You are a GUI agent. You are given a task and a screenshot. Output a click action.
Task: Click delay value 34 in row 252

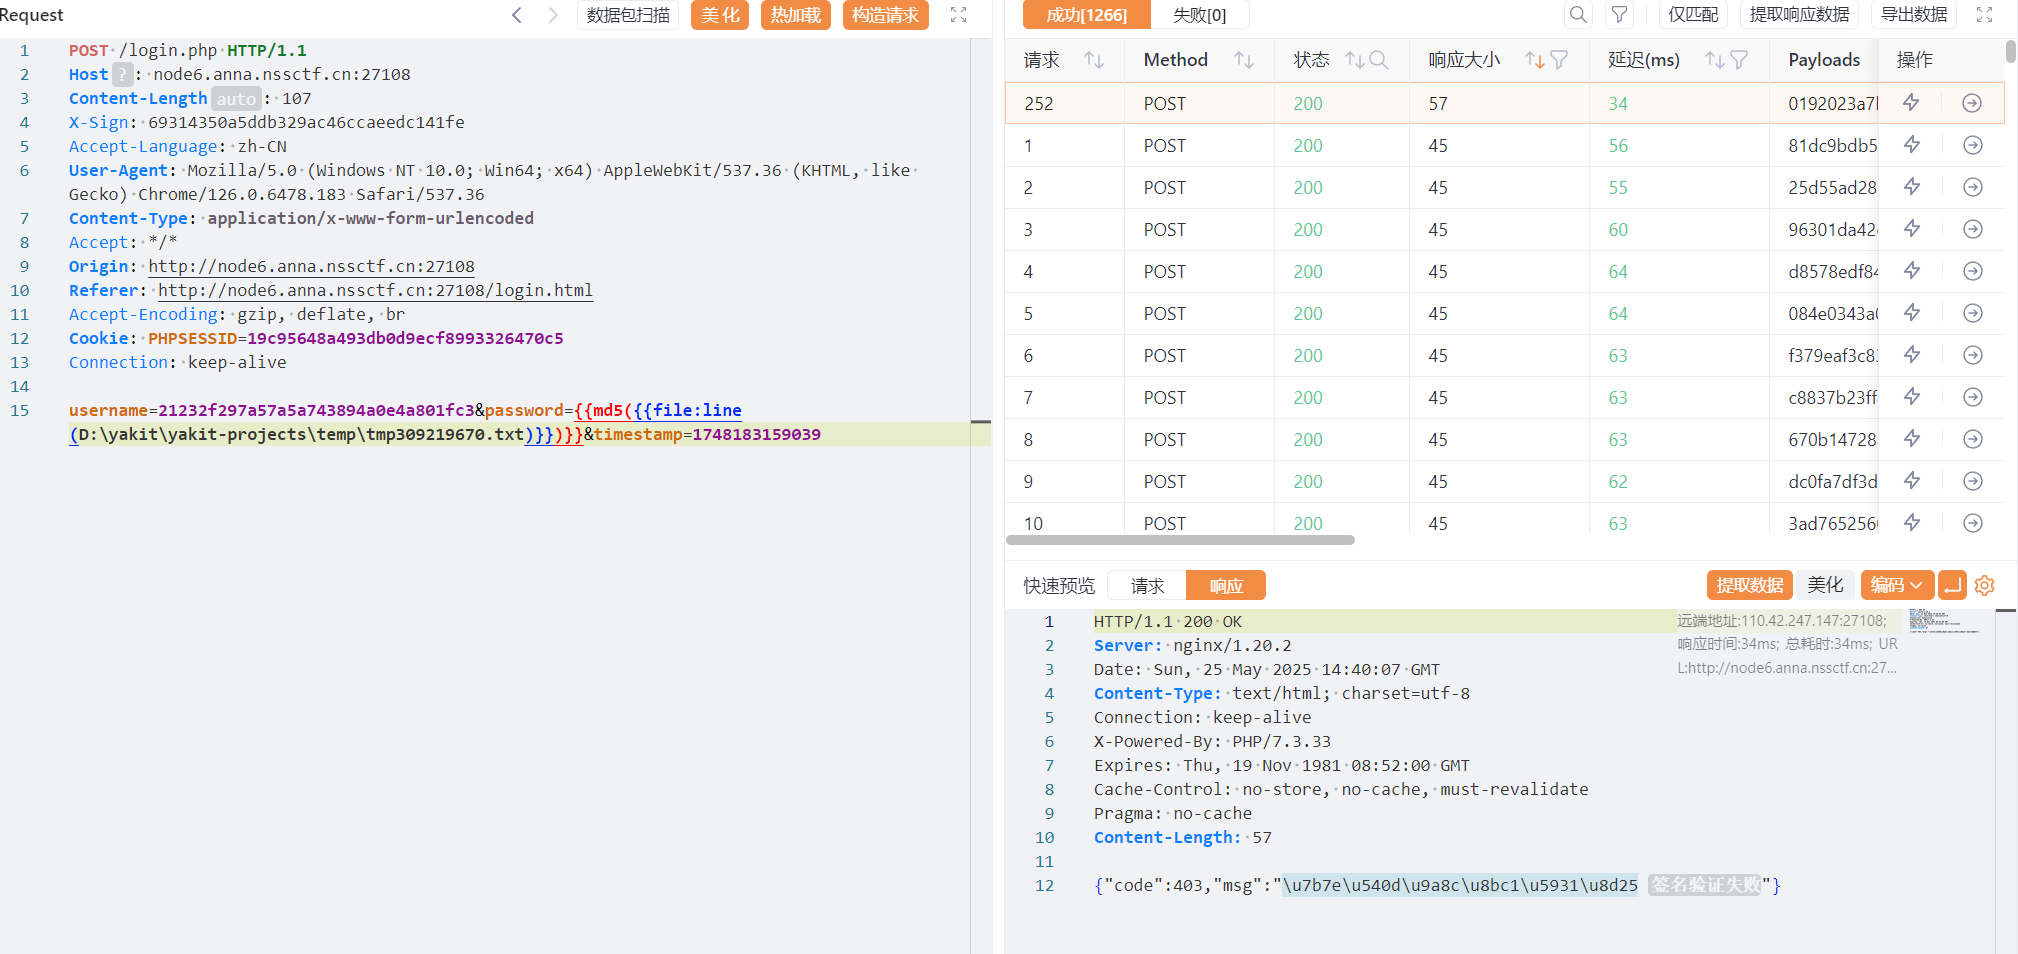(1618, 103)
